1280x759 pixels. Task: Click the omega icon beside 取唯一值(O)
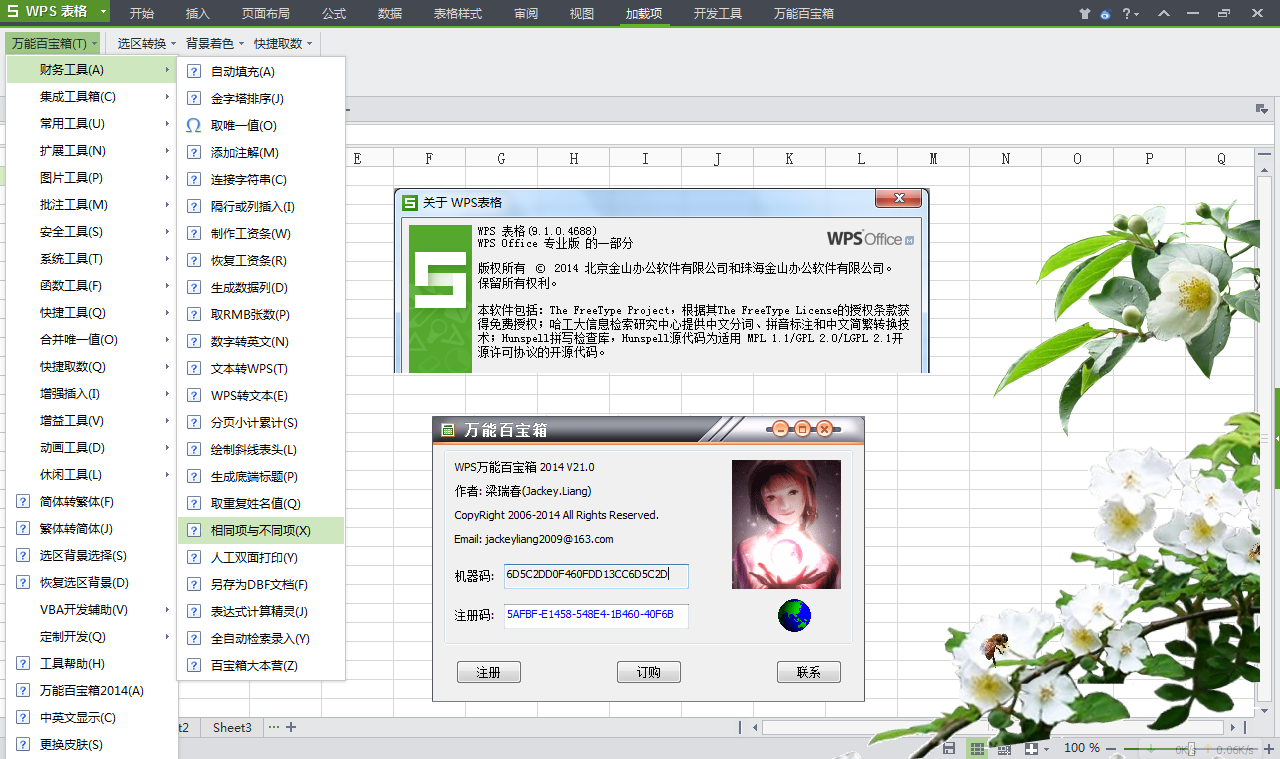194,125
